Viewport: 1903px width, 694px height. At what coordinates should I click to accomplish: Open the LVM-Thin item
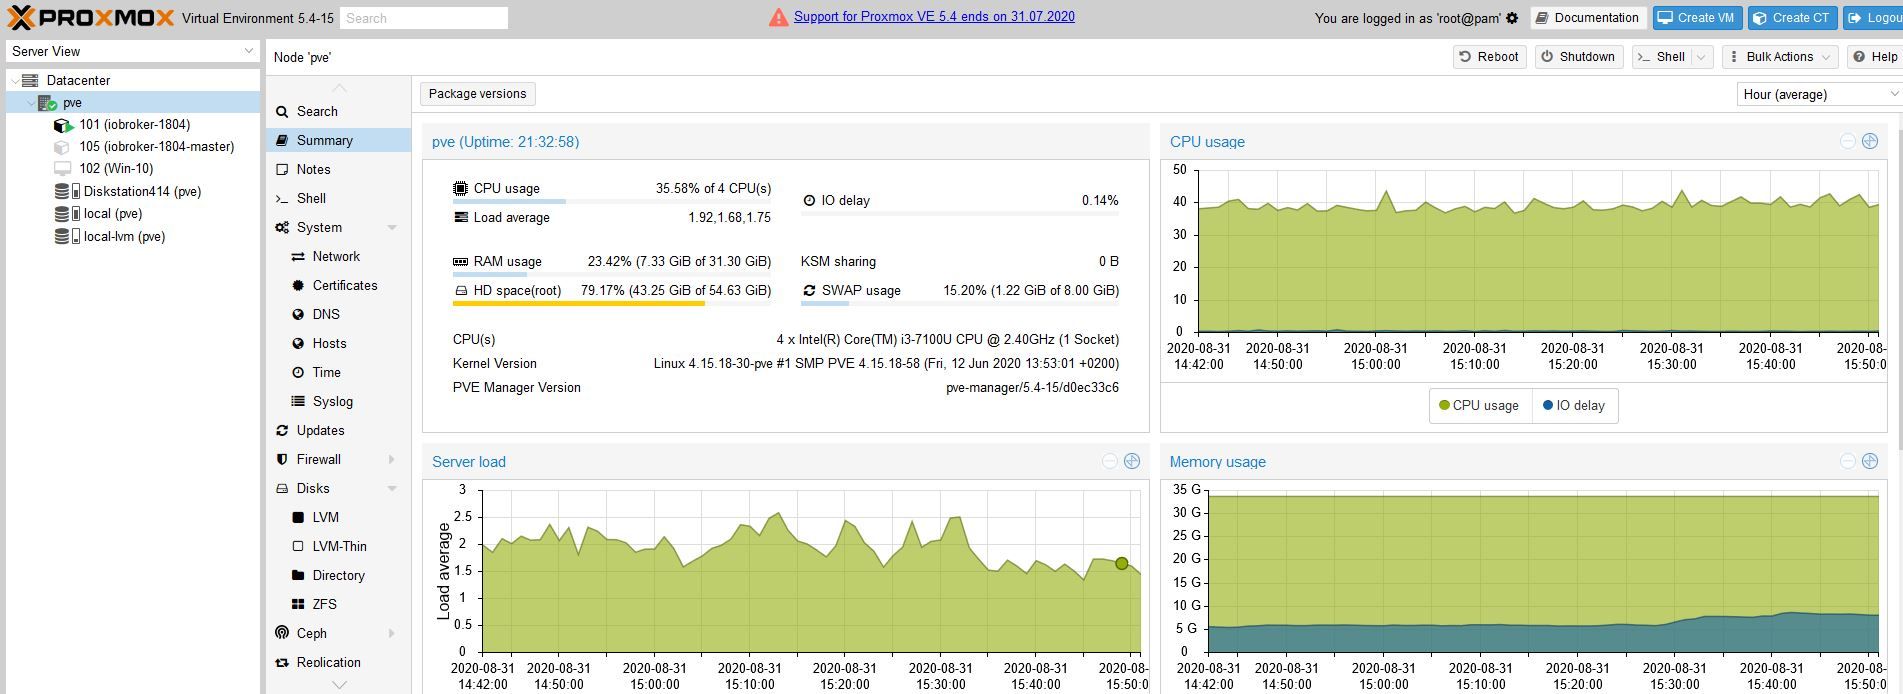[338, 546]
